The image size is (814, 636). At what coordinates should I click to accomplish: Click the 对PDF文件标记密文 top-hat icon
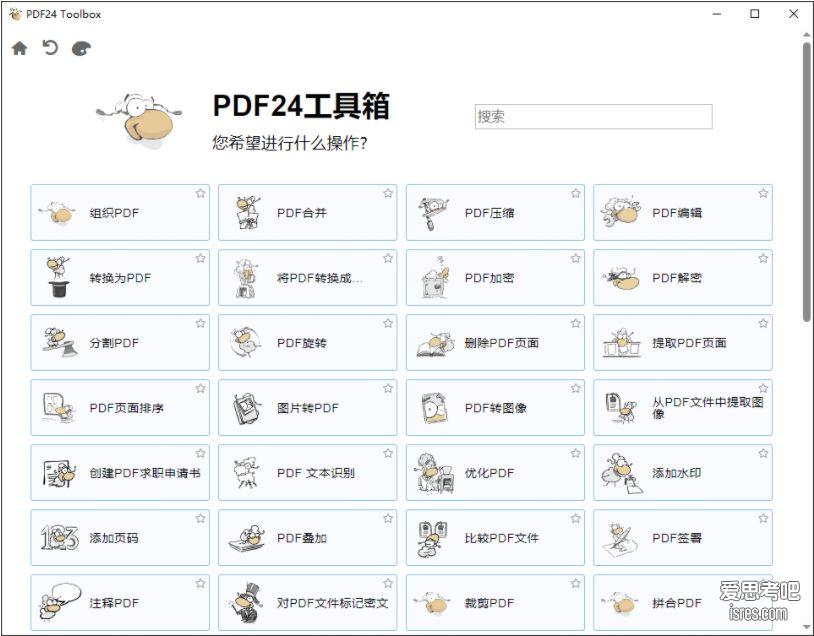(246, 602)
